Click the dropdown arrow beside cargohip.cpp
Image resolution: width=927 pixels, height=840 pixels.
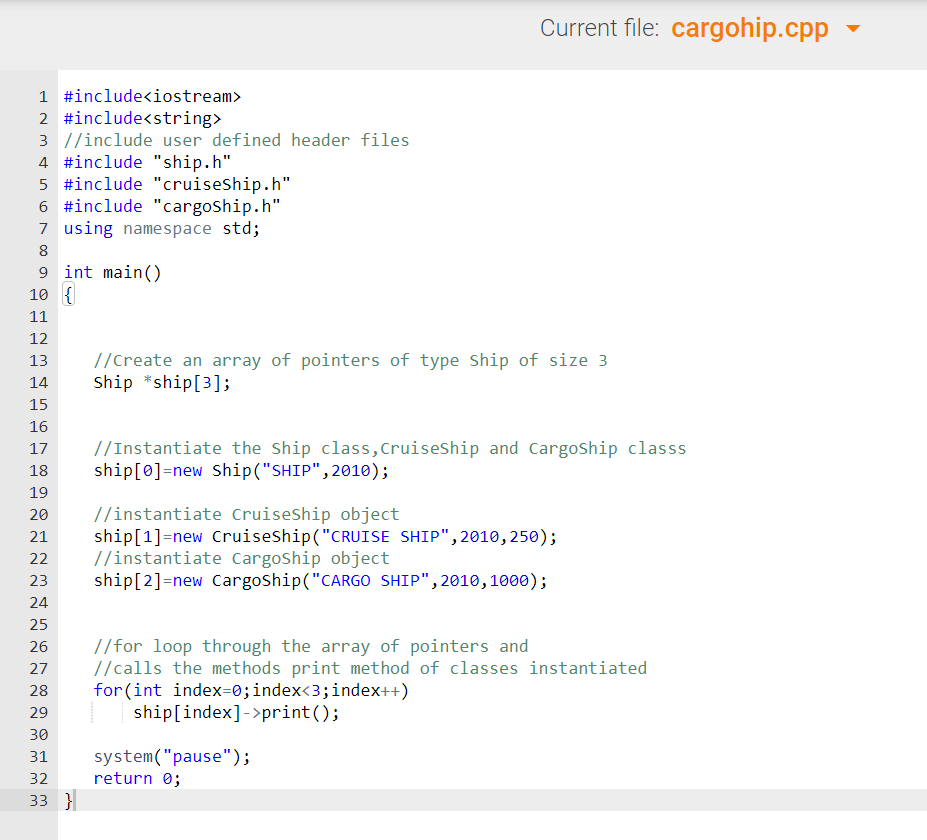pos(853,28)
